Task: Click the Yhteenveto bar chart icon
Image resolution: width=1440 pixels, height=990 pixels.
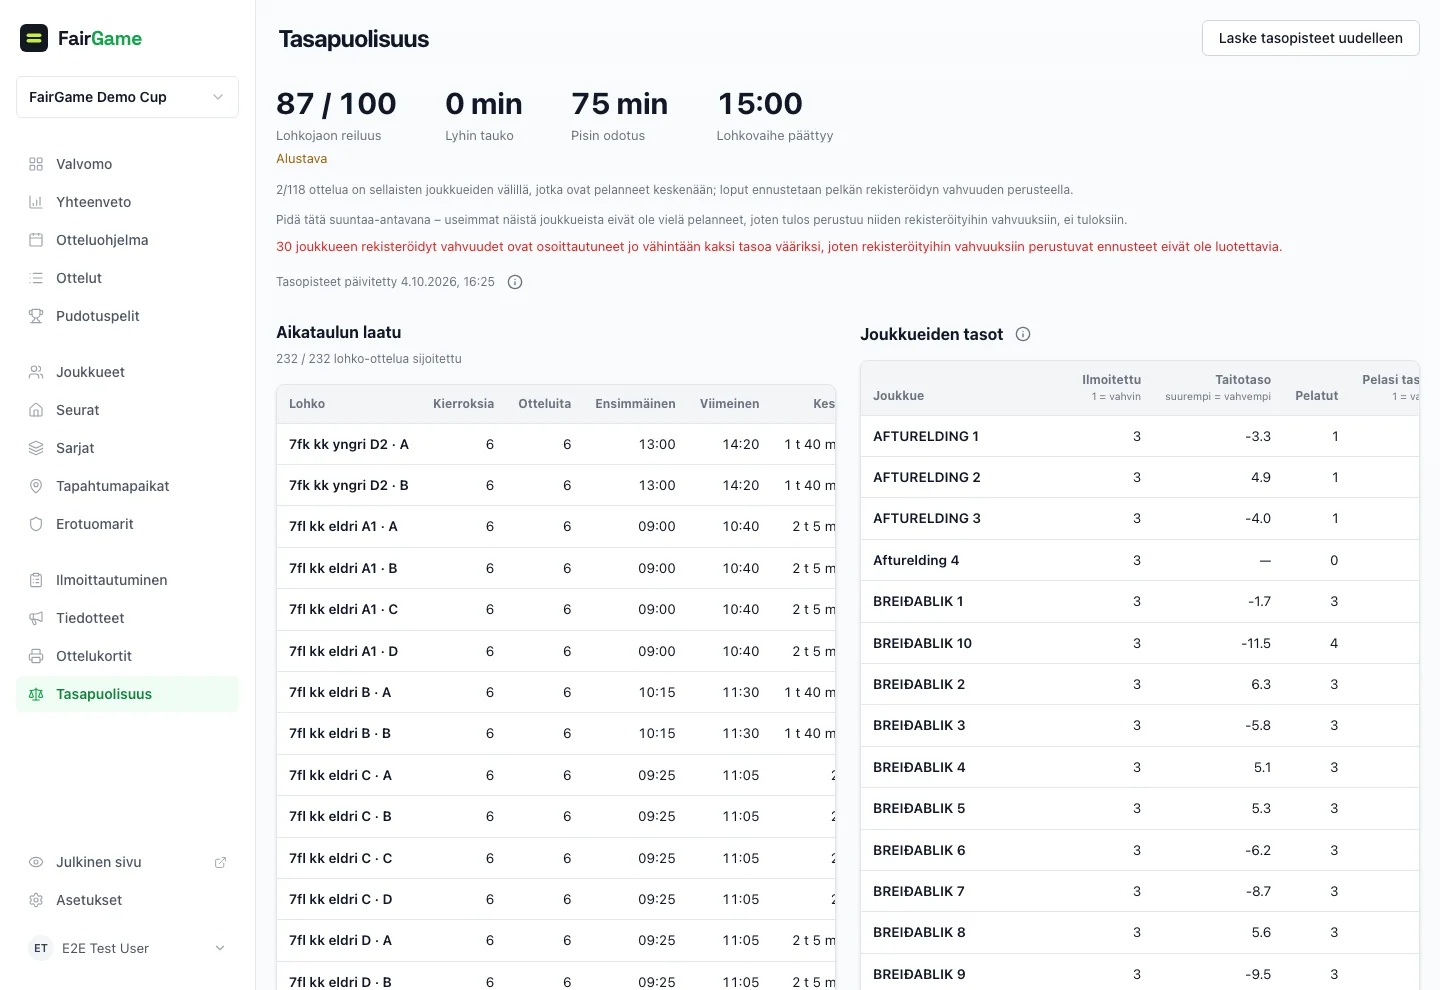Action: coord(36,202)
